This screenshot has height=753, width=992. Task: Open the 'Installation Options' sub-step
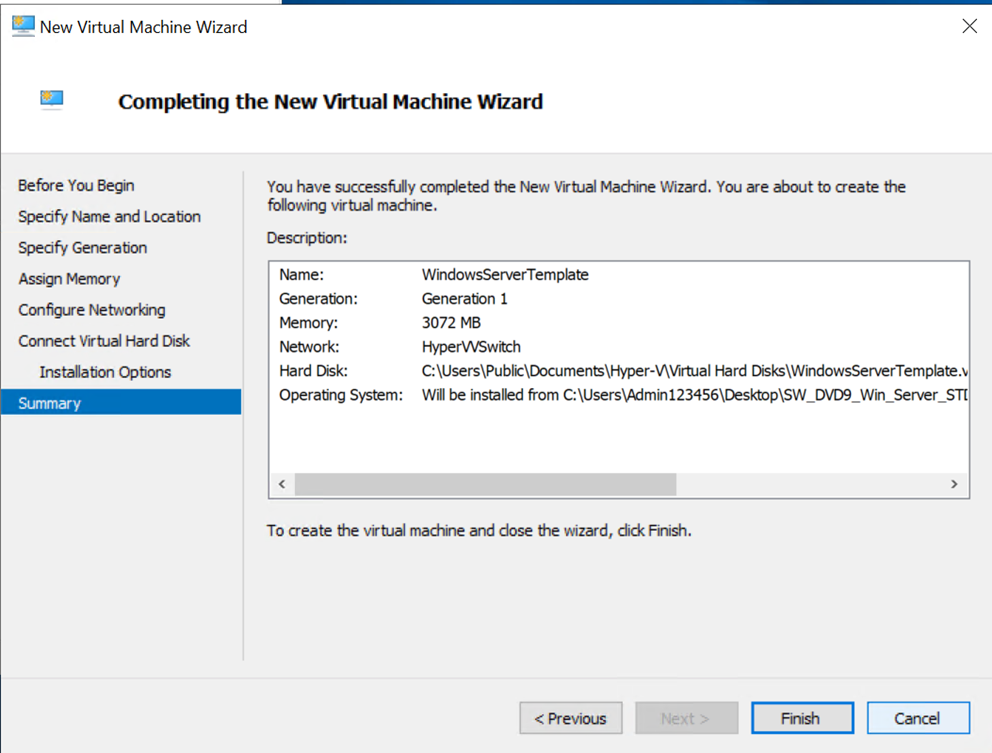tap(105, 372)
